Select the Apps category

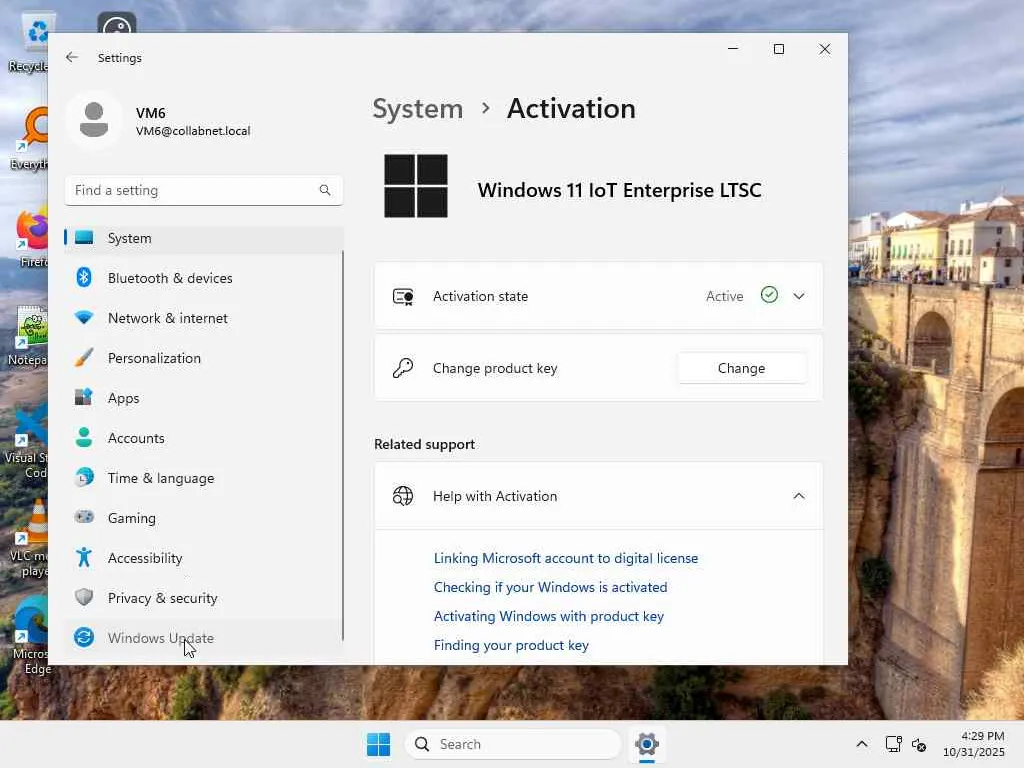(x=204, y=398)
